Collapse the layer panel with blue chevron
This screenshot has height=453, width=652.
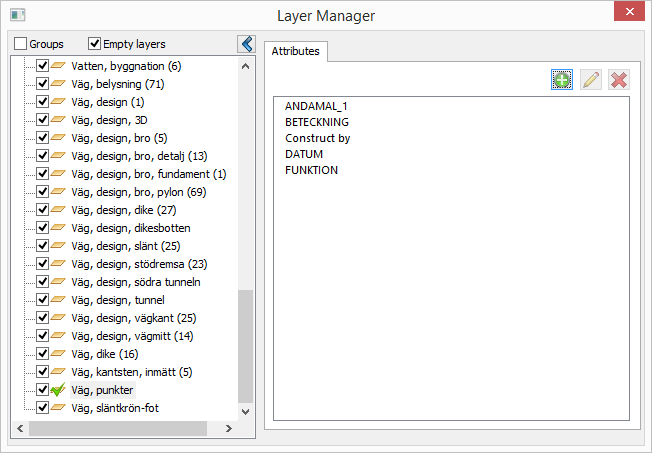pos(245,44)
